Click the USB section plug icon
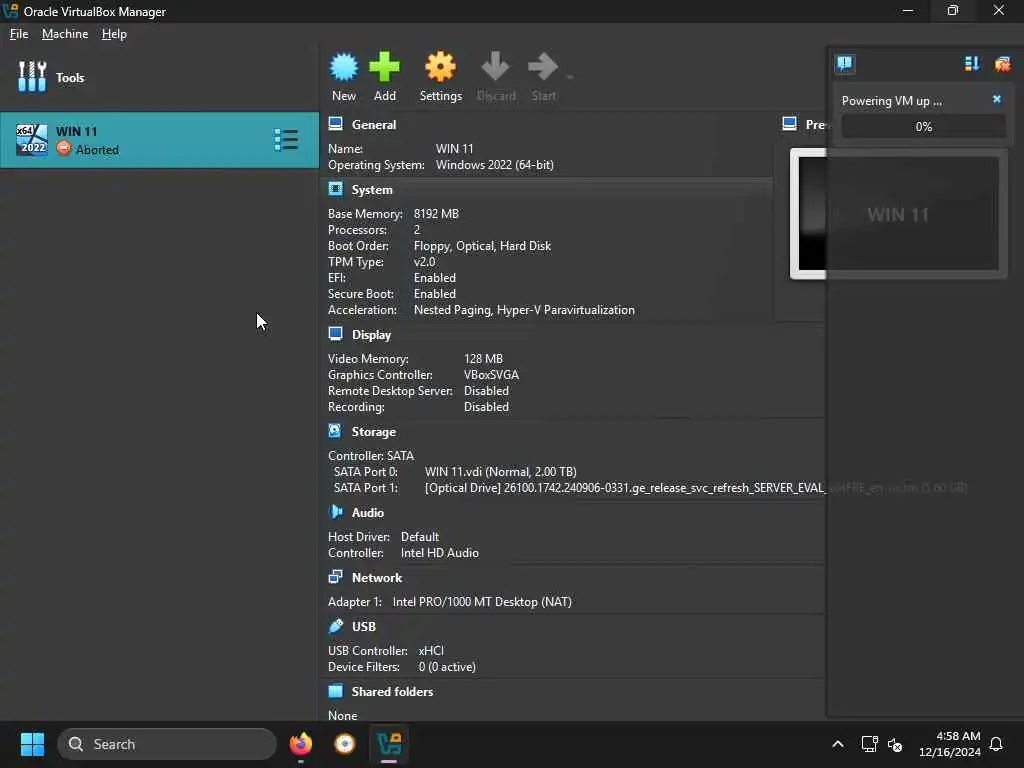Screen dimensions: 1024x768 point(336,626)
